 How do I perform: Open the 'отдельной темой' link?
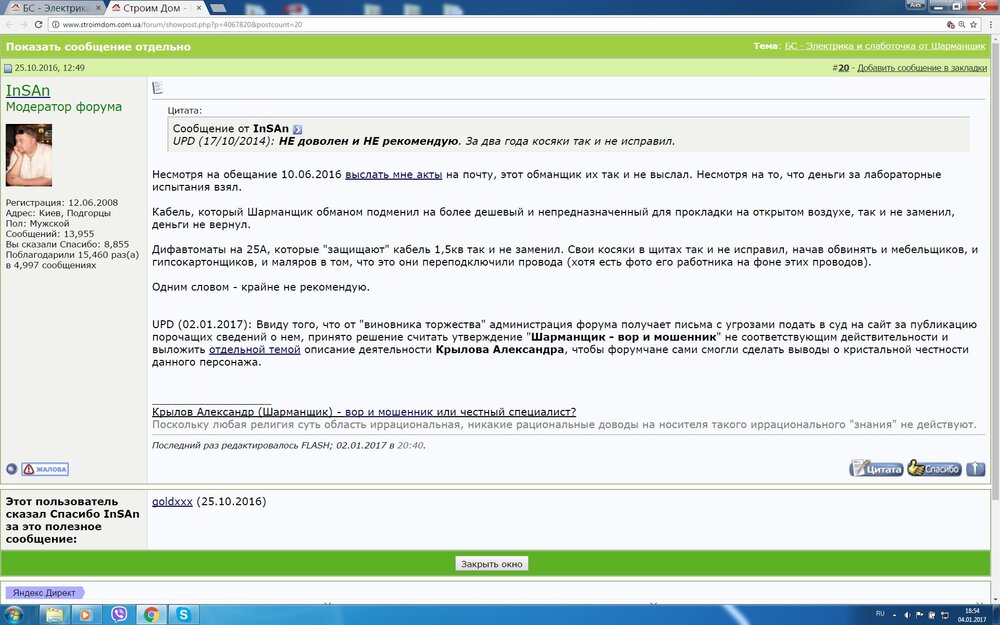pyautogui.click(x=254, y=349)
